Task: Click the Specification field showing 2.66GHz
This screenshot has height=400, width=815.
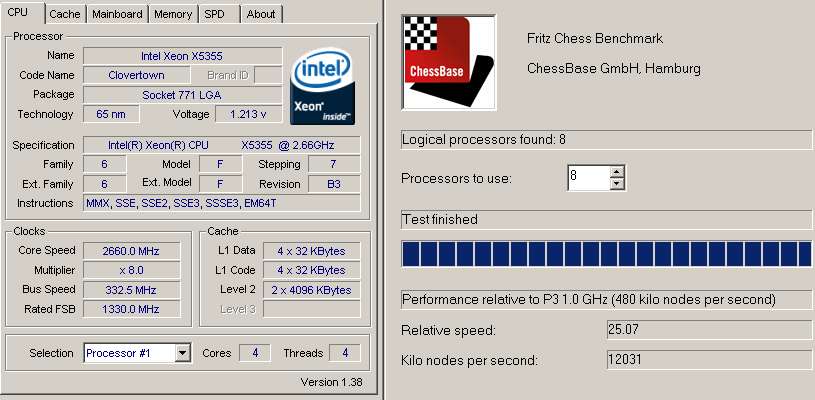Action: pyautogui.click(x=221, y=145)
